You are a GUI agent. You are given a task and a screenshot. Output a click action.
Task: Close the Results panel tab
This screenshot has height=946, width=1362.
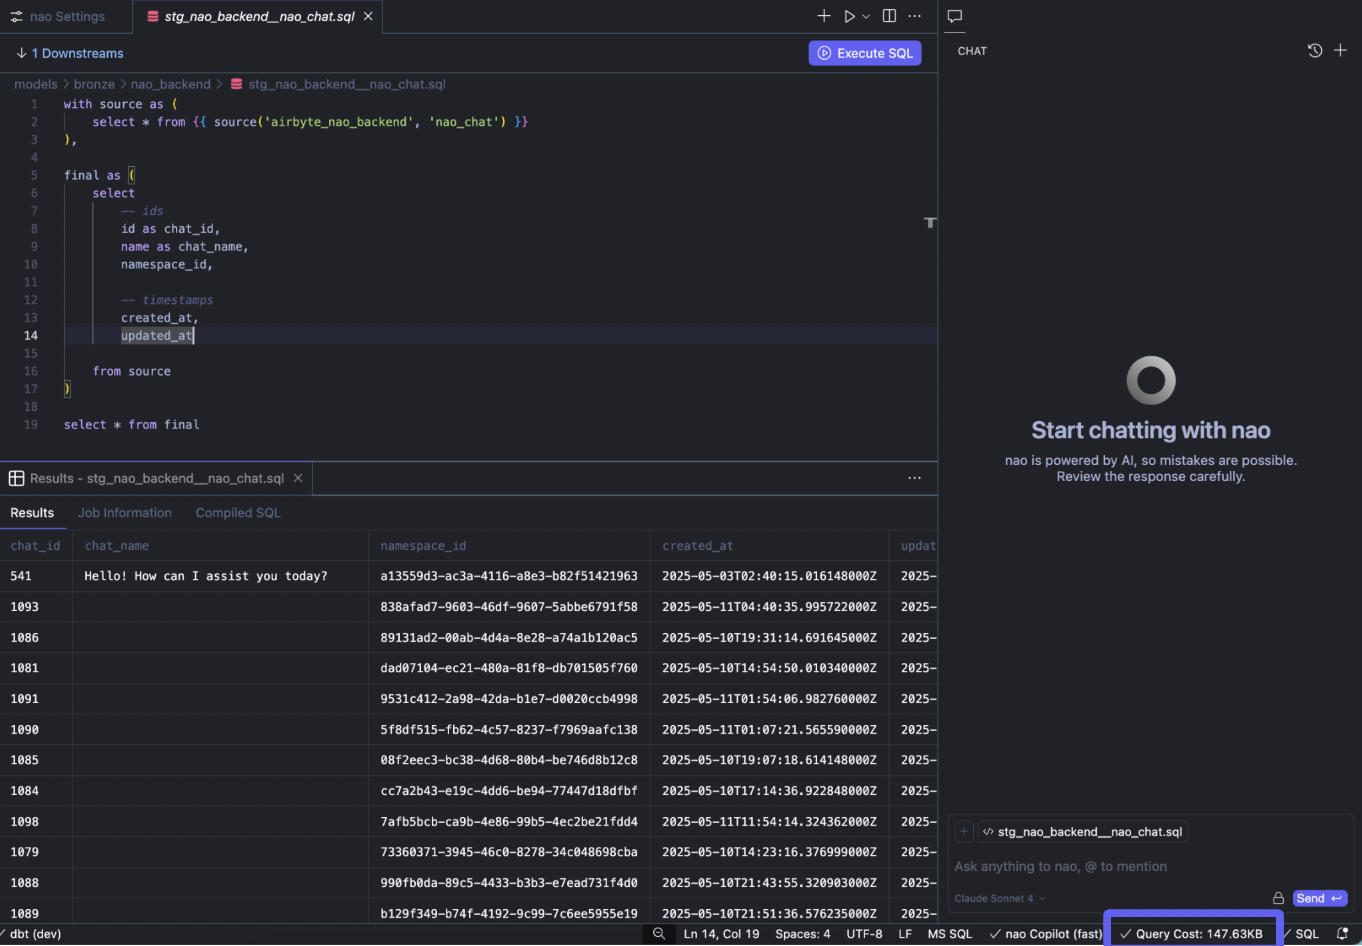pyautogui.click(x=297, y=478)
